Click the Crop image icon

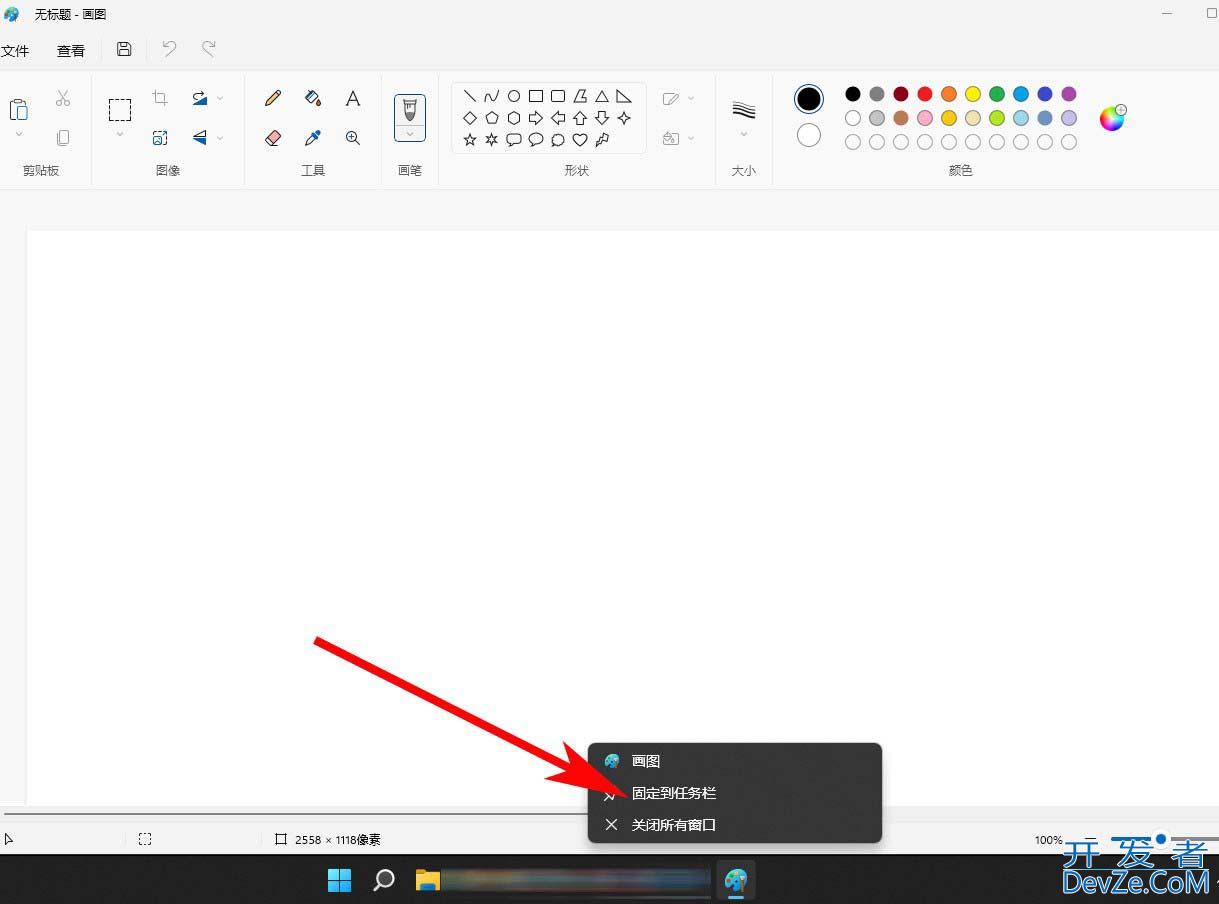pyautogui.click(x=160, y=98)
